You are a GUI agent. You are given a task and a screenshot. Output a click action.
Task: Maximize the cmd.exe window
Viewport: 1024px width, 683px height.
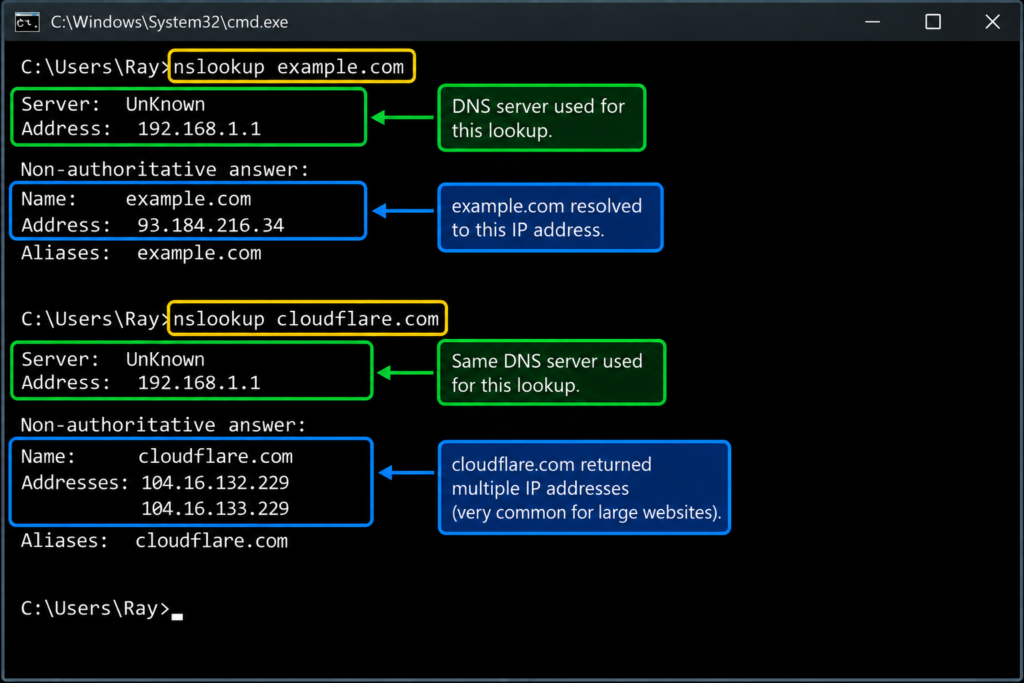coord(933,22)
